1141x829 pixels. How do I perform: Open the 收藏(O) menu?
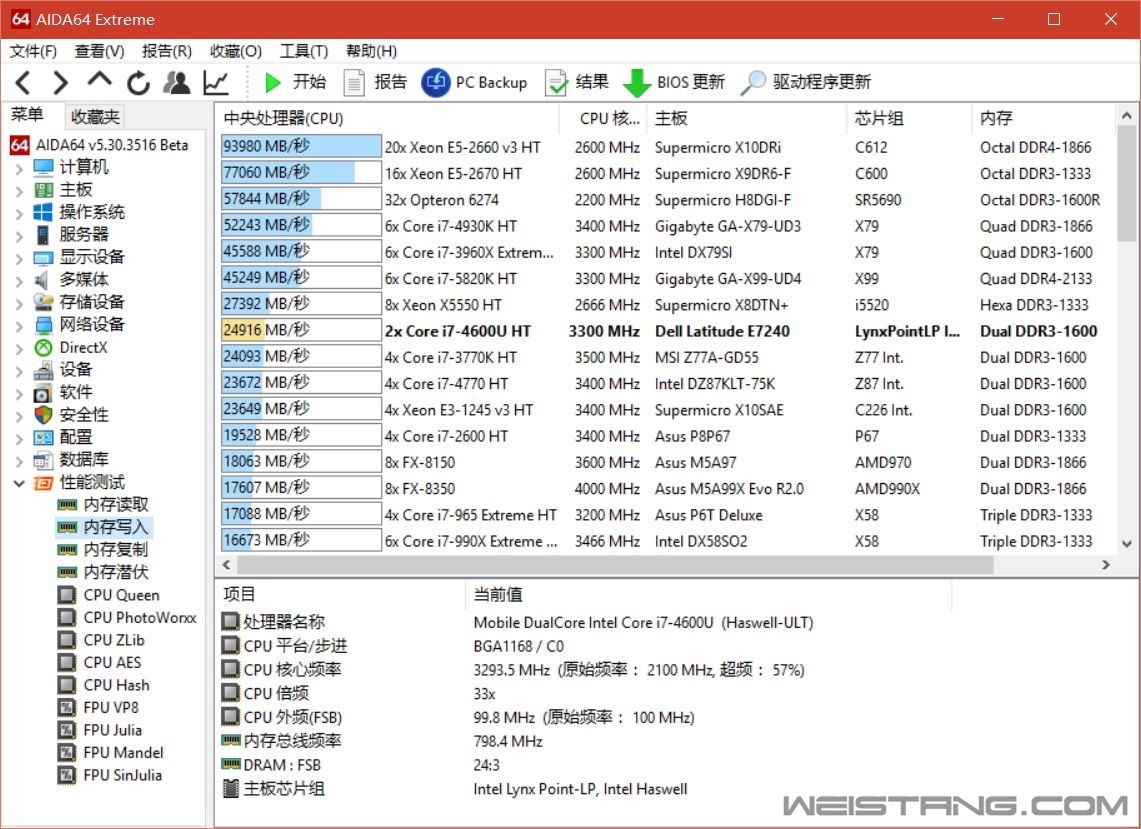click(x=236, y=51)
